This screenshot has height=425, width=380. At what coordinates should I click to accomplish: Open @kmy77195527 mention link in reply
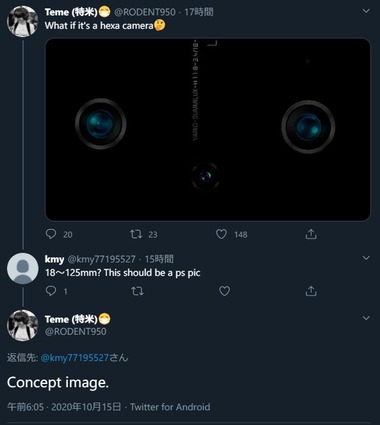[75, 358]
